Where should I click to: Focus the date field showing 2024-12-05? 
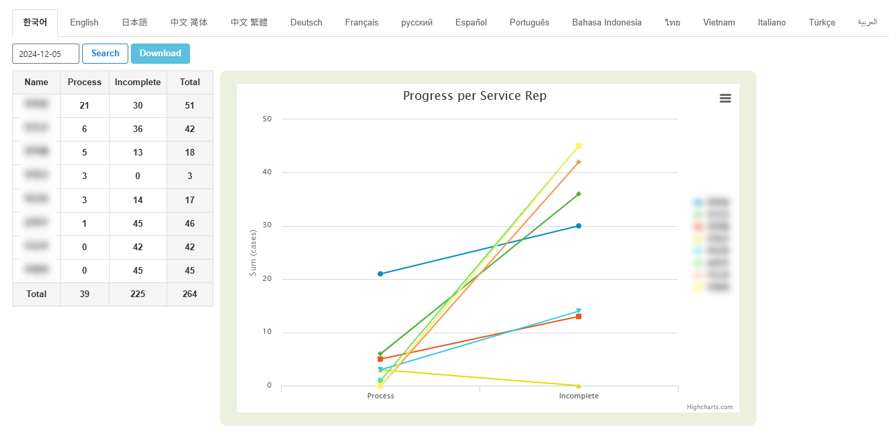coord(46,54)
